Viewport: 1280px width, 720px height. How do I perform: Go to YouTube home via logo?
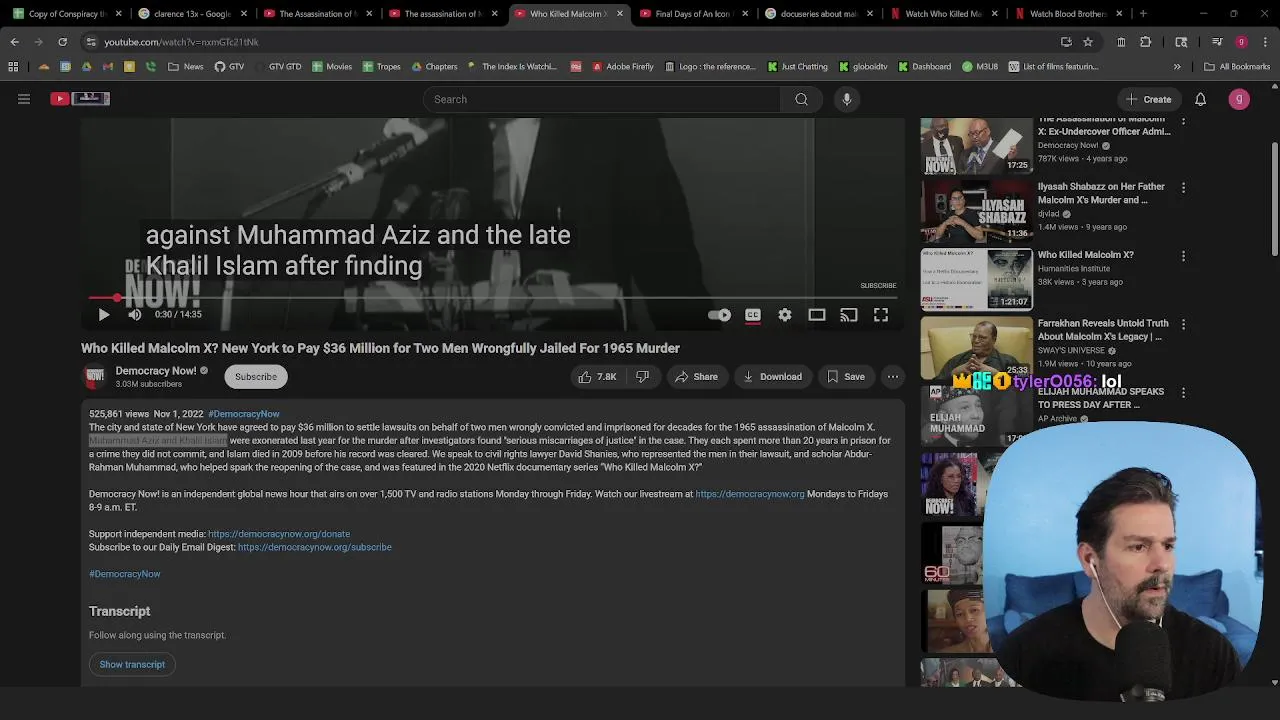(x=80, y=99)
